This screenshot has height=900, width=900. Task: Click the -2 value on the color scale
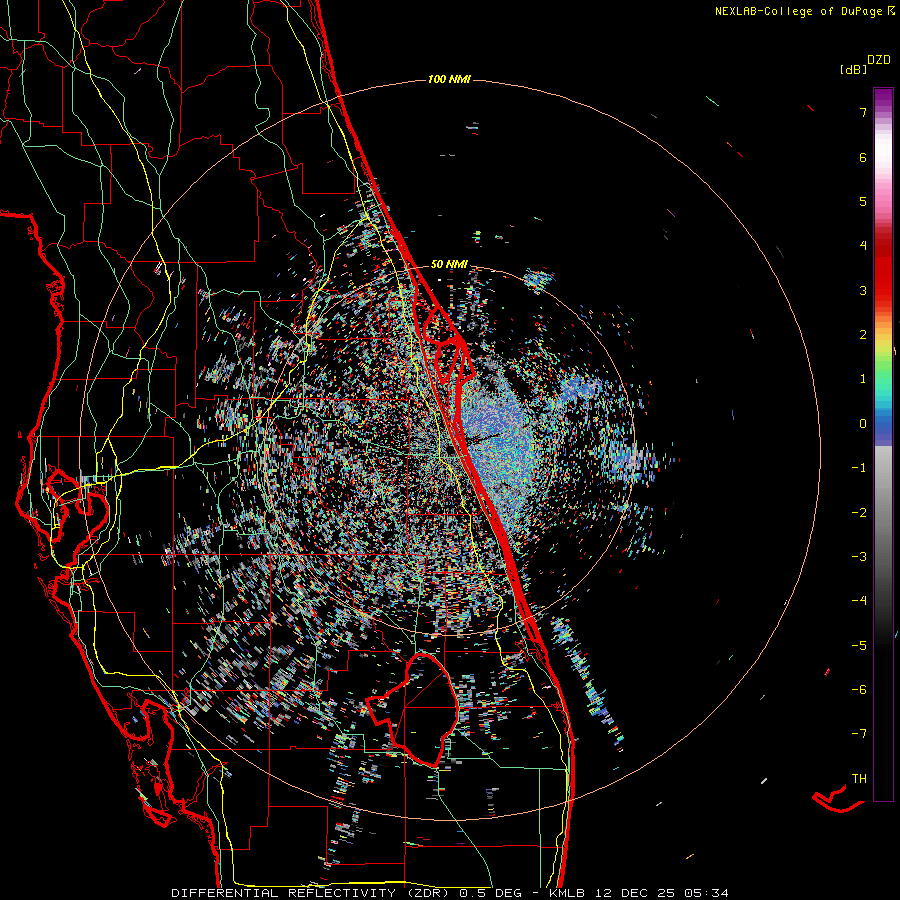[x=859, y=513]
